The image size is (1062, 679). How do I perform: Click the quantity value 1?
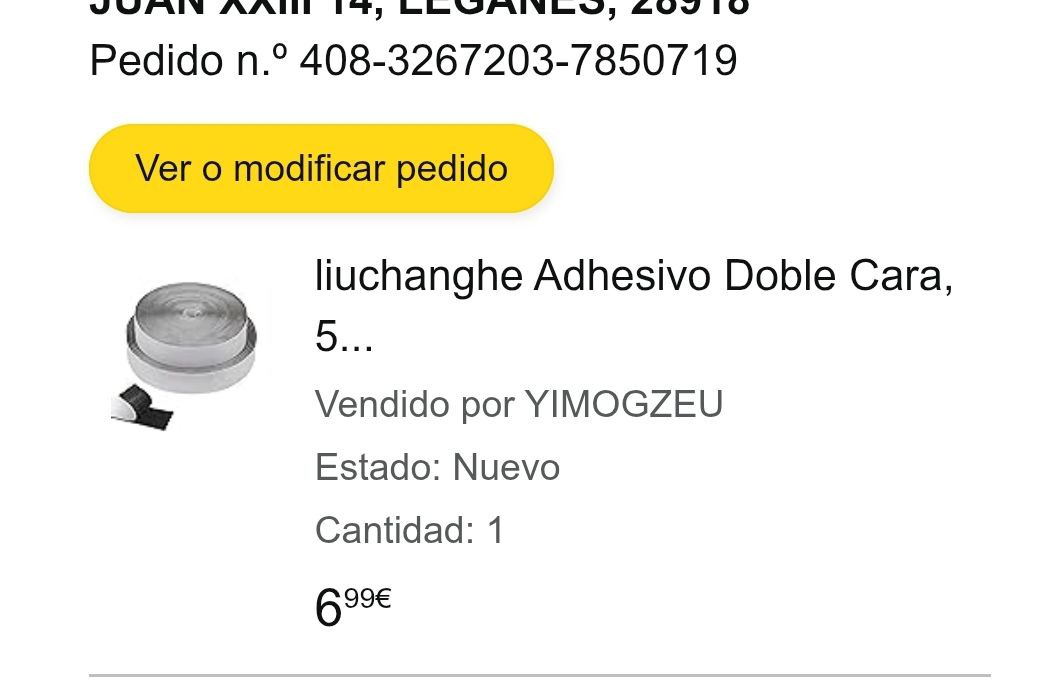(x=496, y=529)
